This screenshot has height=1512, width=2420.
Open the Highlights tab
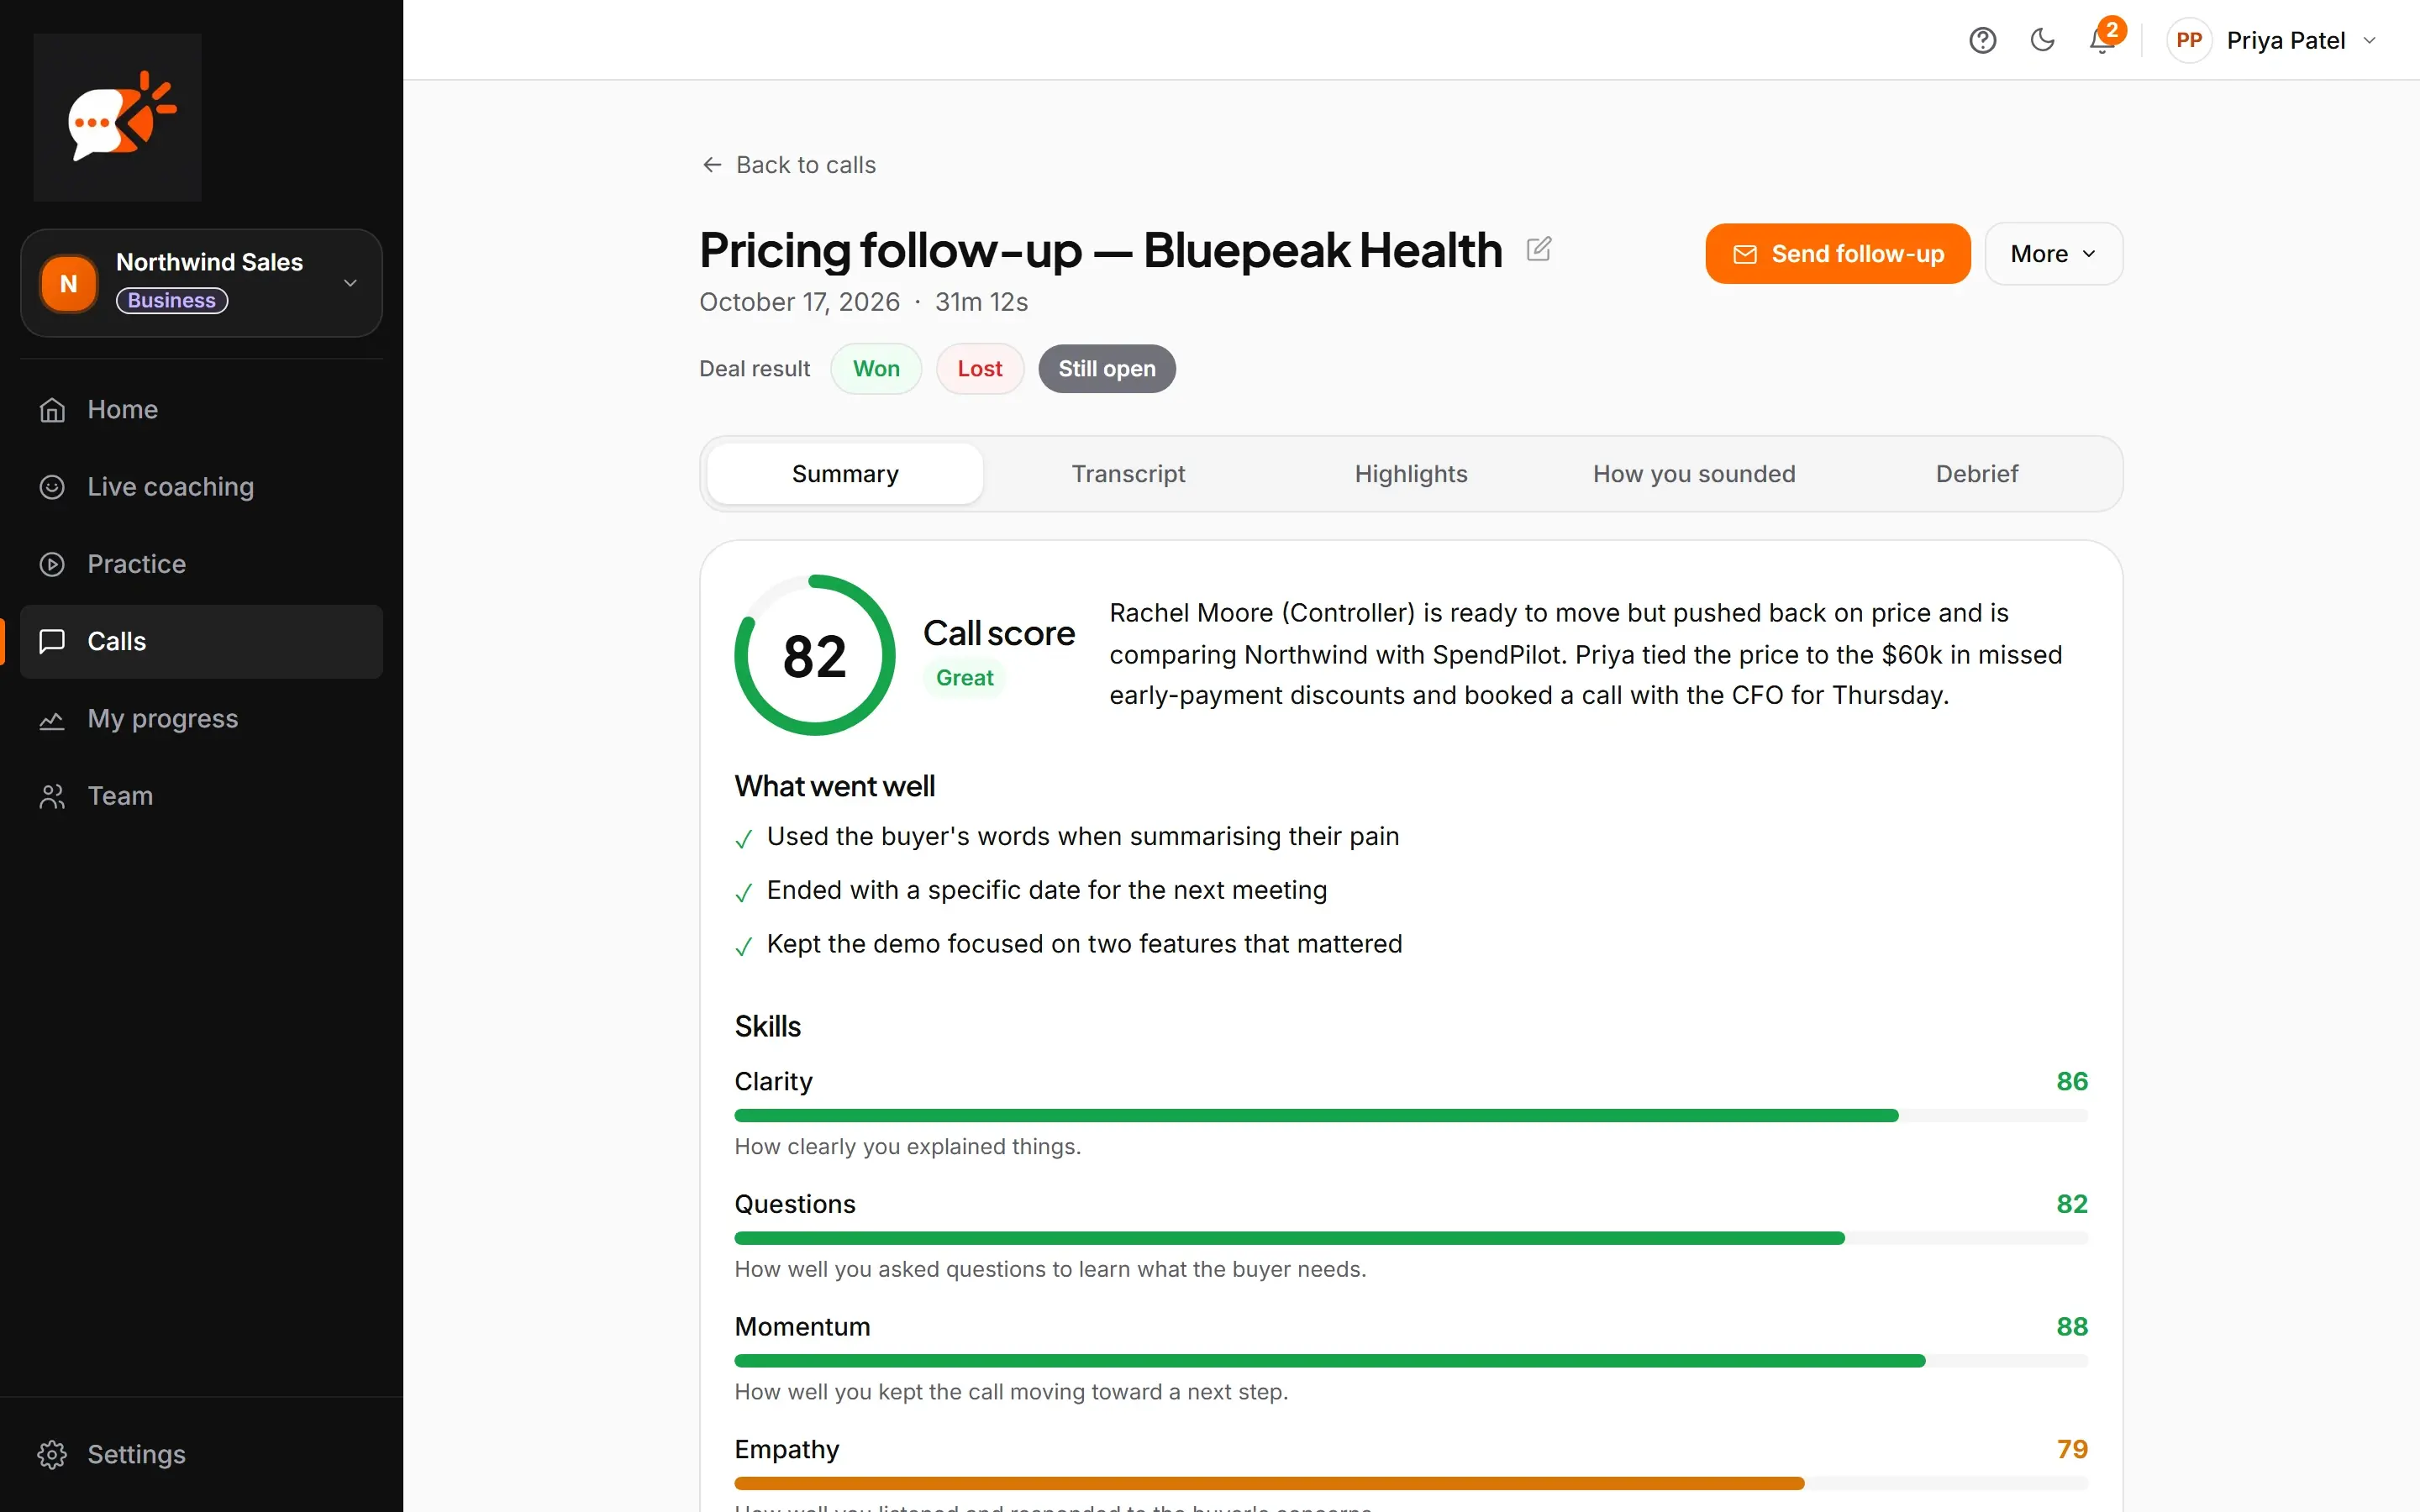1411,474
